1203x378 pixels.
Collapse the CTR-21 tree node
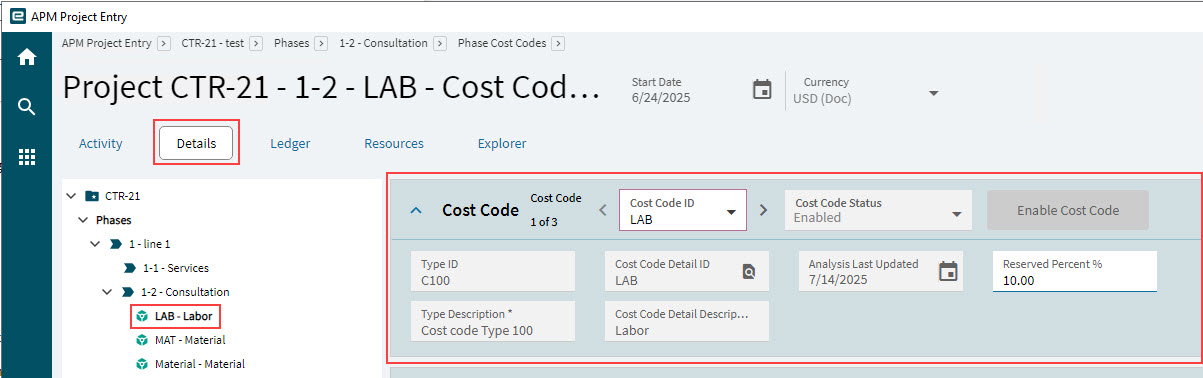point(71,196)
